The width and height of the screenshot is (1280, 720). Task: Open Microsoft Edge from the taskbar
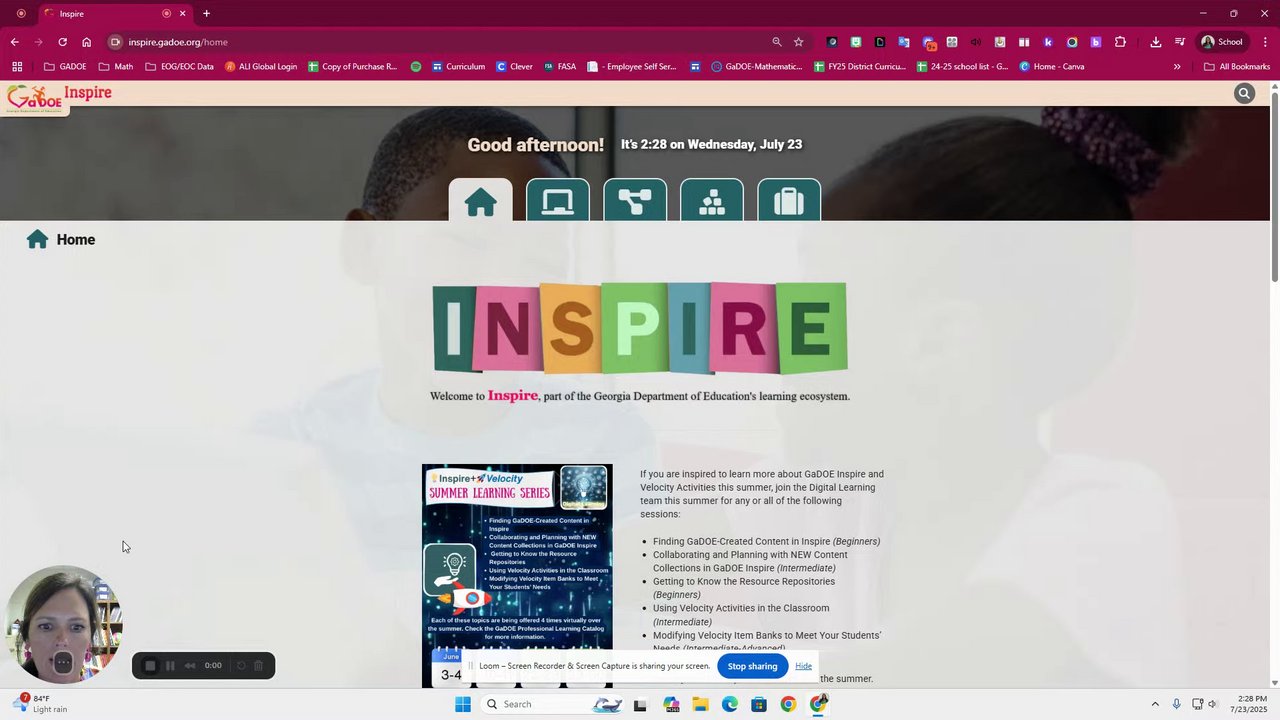point(730,704)
